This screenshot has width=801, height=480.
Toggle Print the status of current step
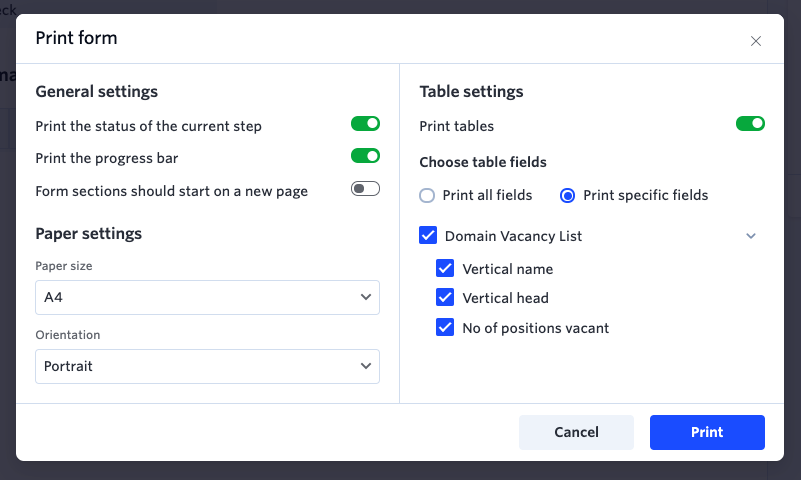365,124
